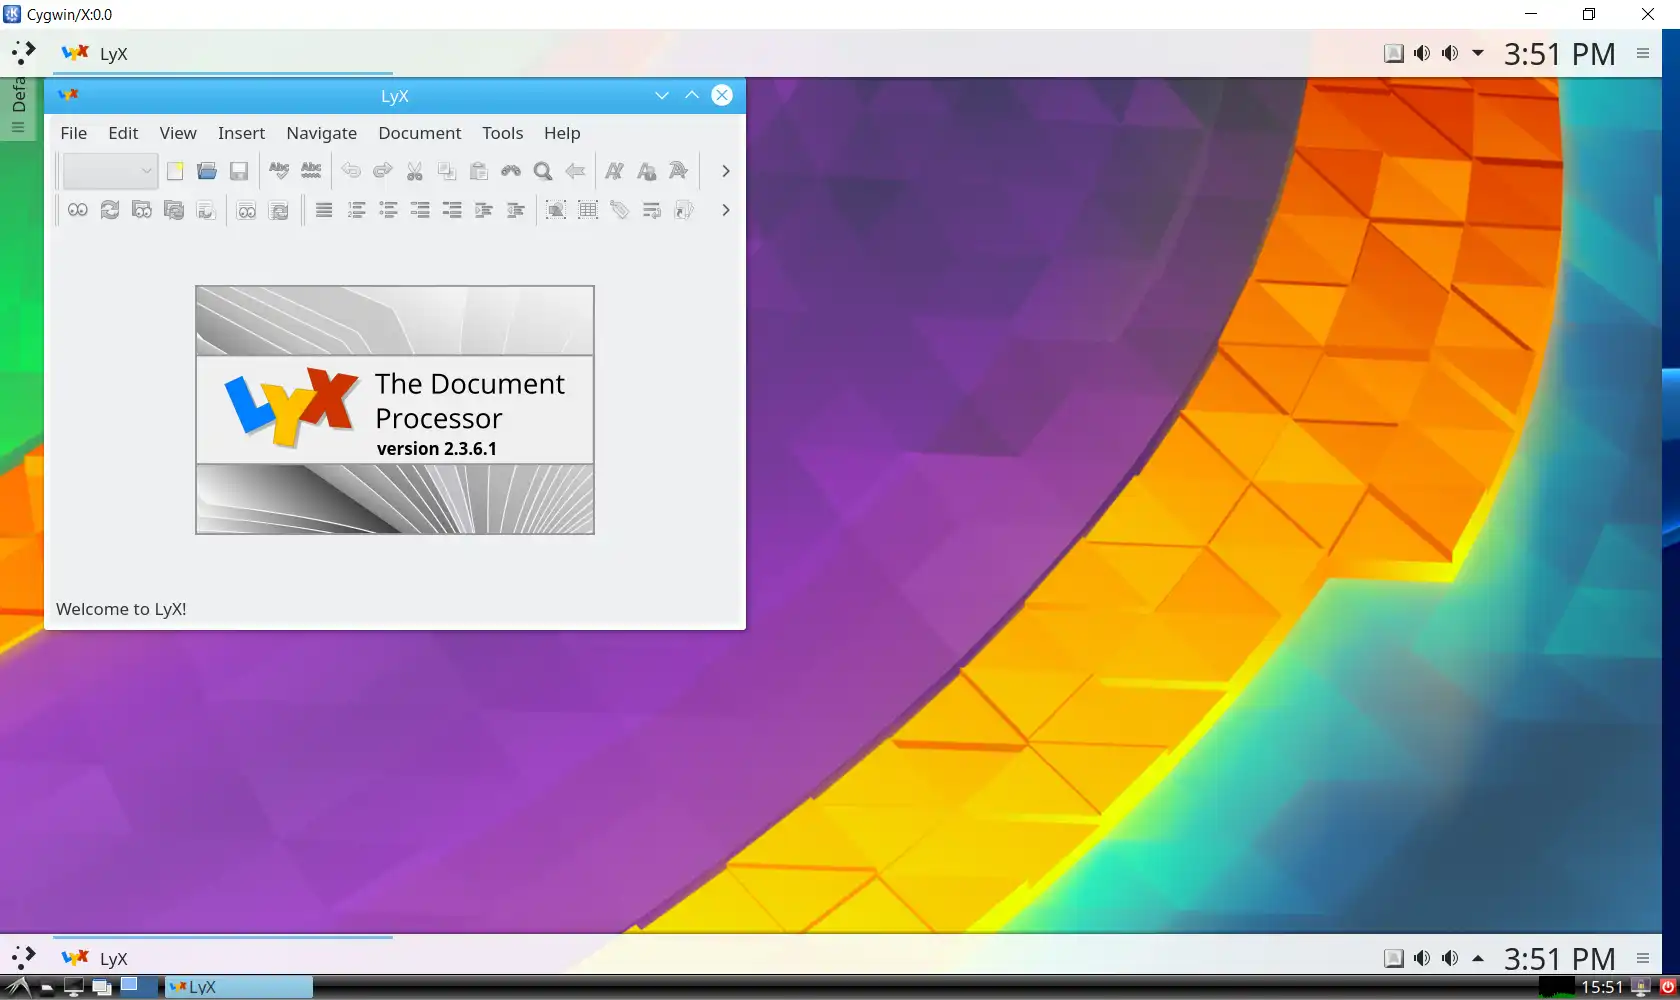
Task: Run the spellchecker icon
Action: pyautogui.click(x=279, y=171)
